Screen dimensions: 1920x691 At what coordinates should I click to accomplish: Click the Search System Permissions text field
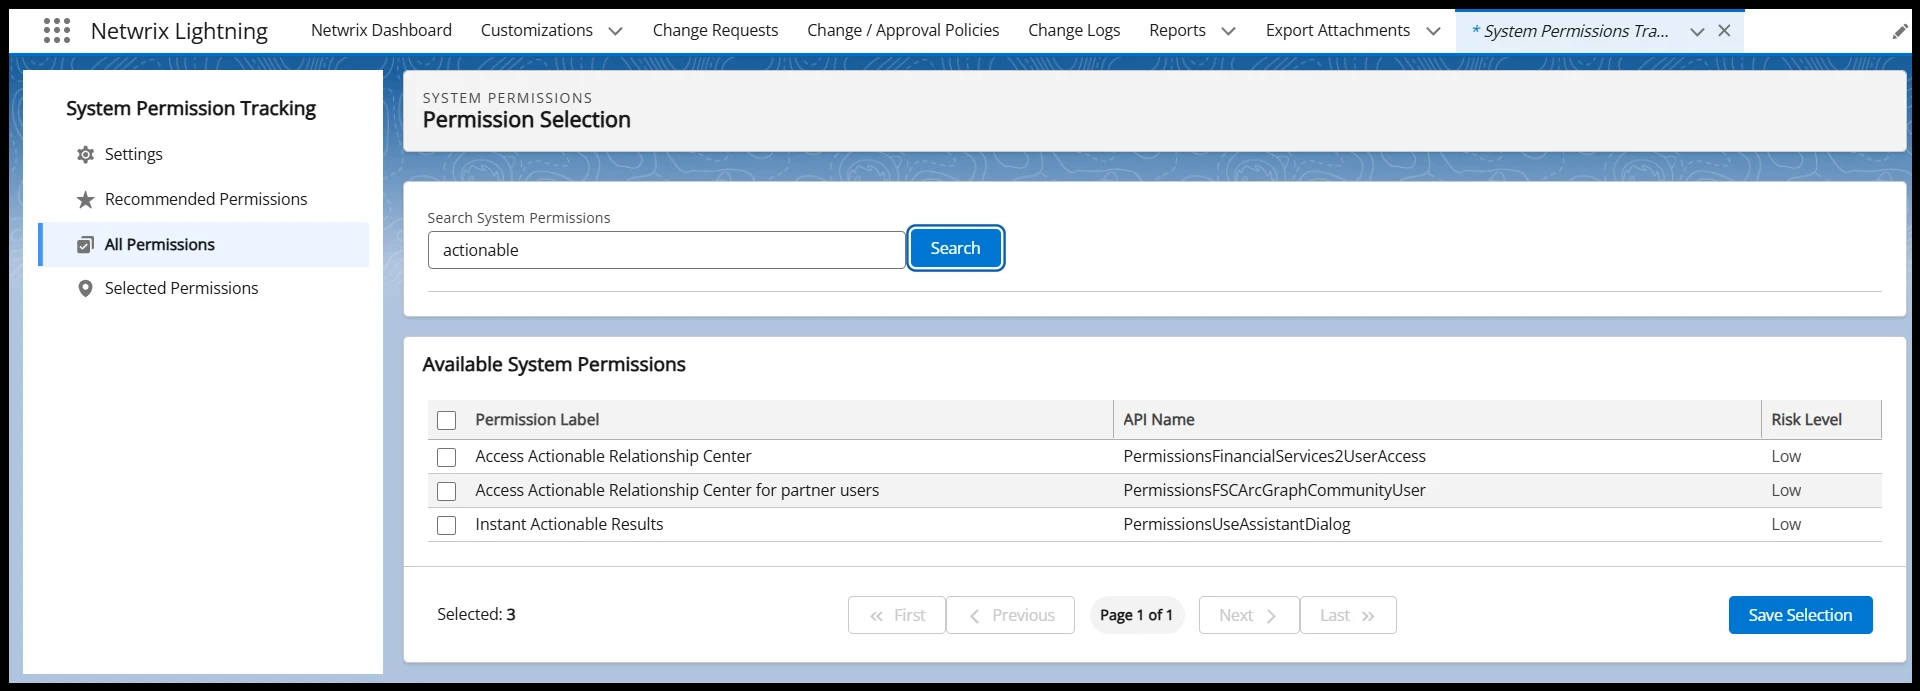666,250
